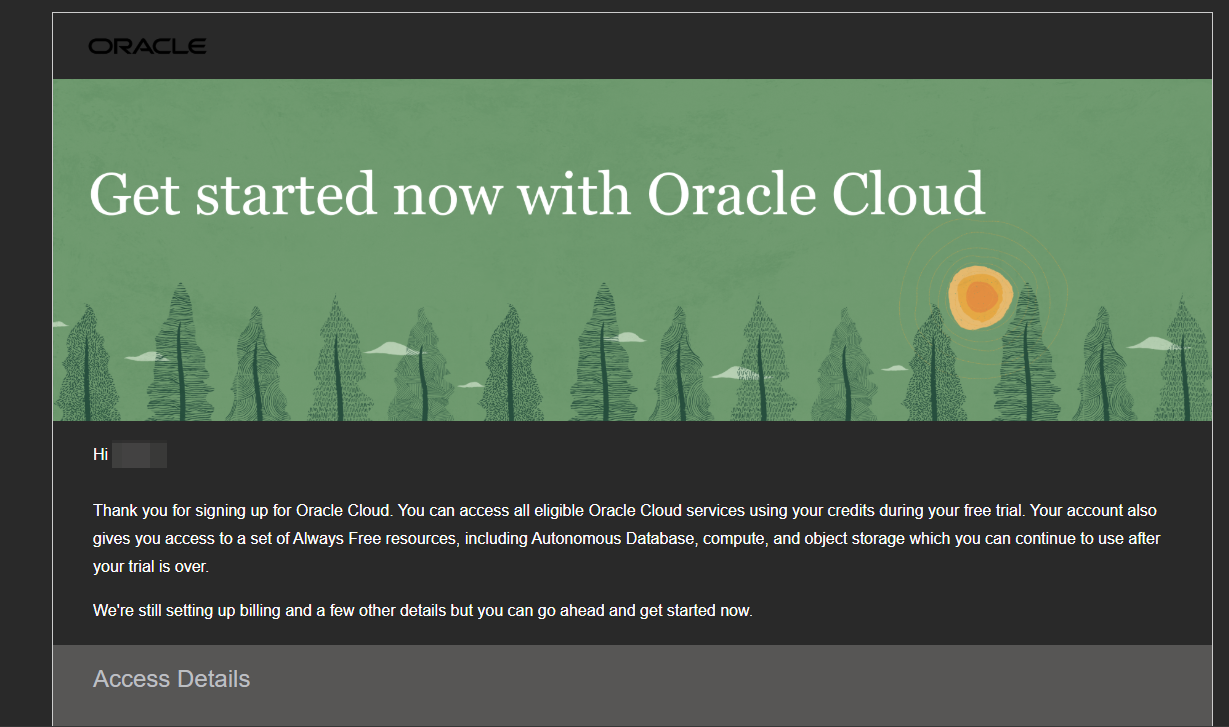Click the orange sun illustration

(980, 297)
